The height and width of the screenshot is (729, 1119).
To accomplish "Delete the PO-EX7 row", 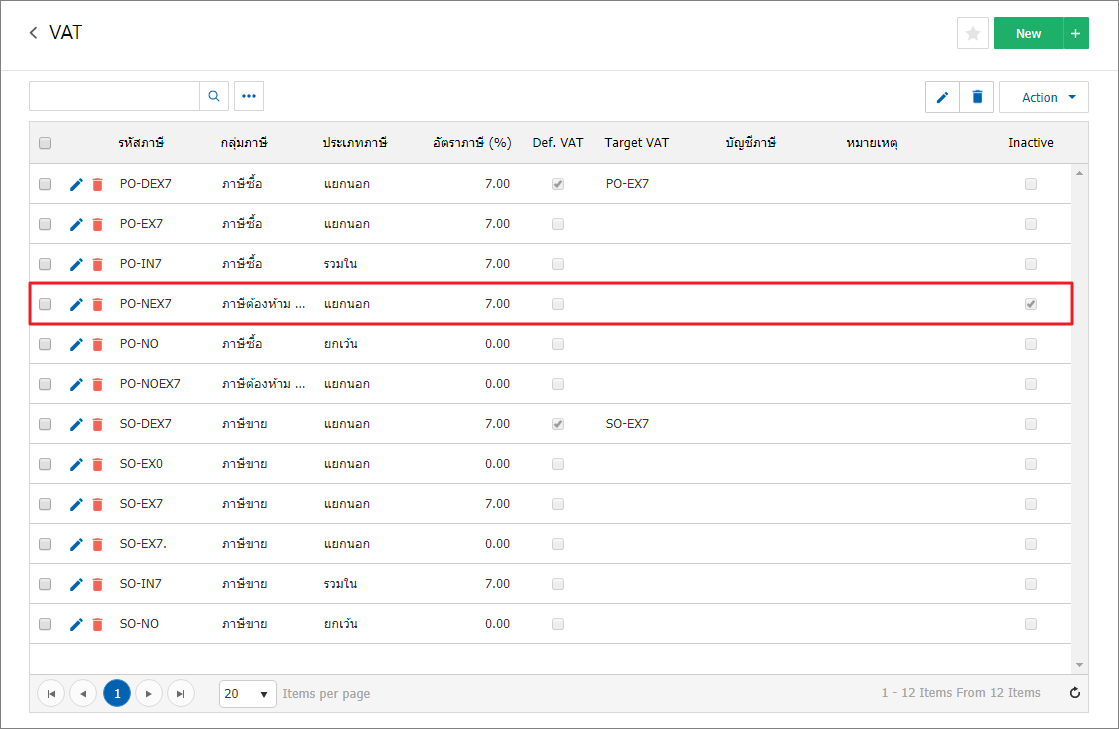I will point(98,225).
